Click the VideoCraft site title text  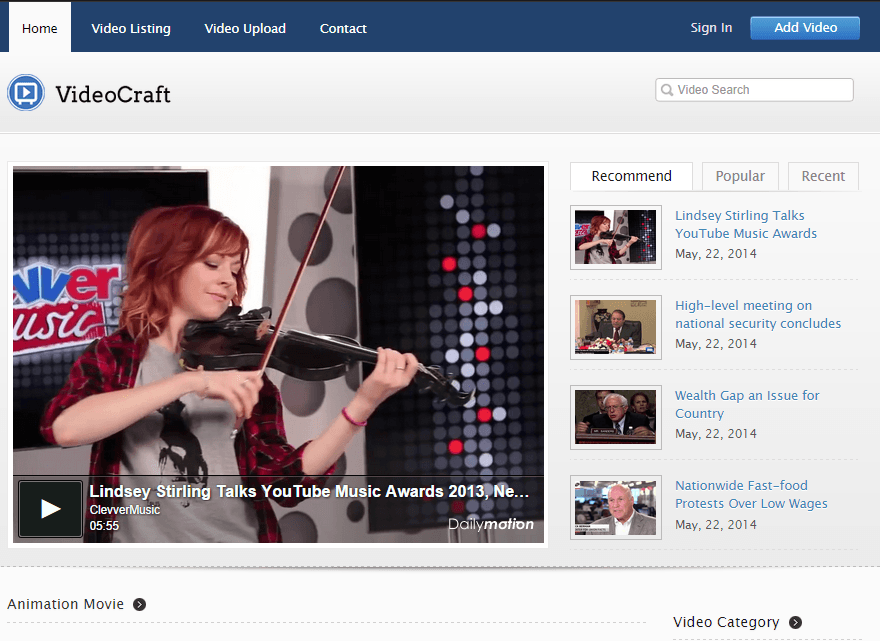pos(113,94)
